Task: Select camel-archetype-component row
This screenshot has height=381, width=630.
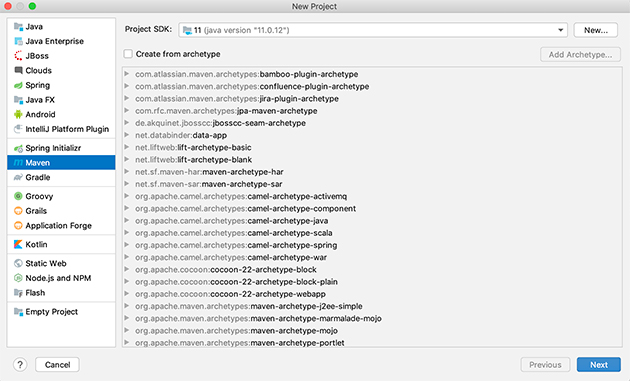Action: [372, 209]
